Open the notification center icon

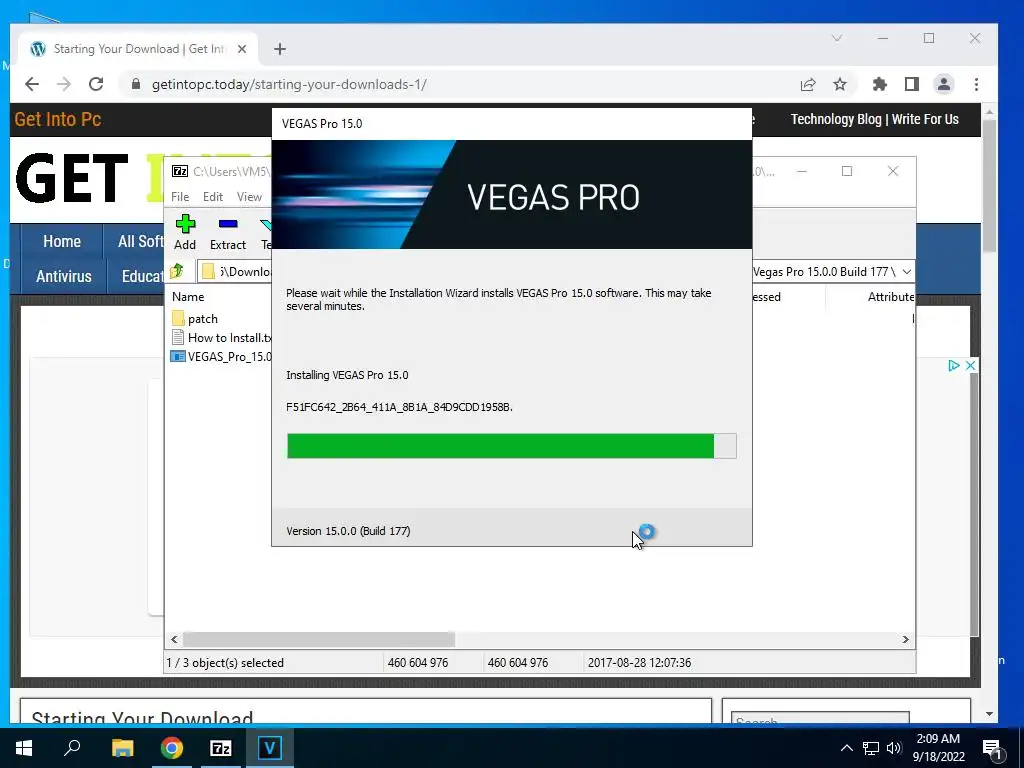(992, 748)
